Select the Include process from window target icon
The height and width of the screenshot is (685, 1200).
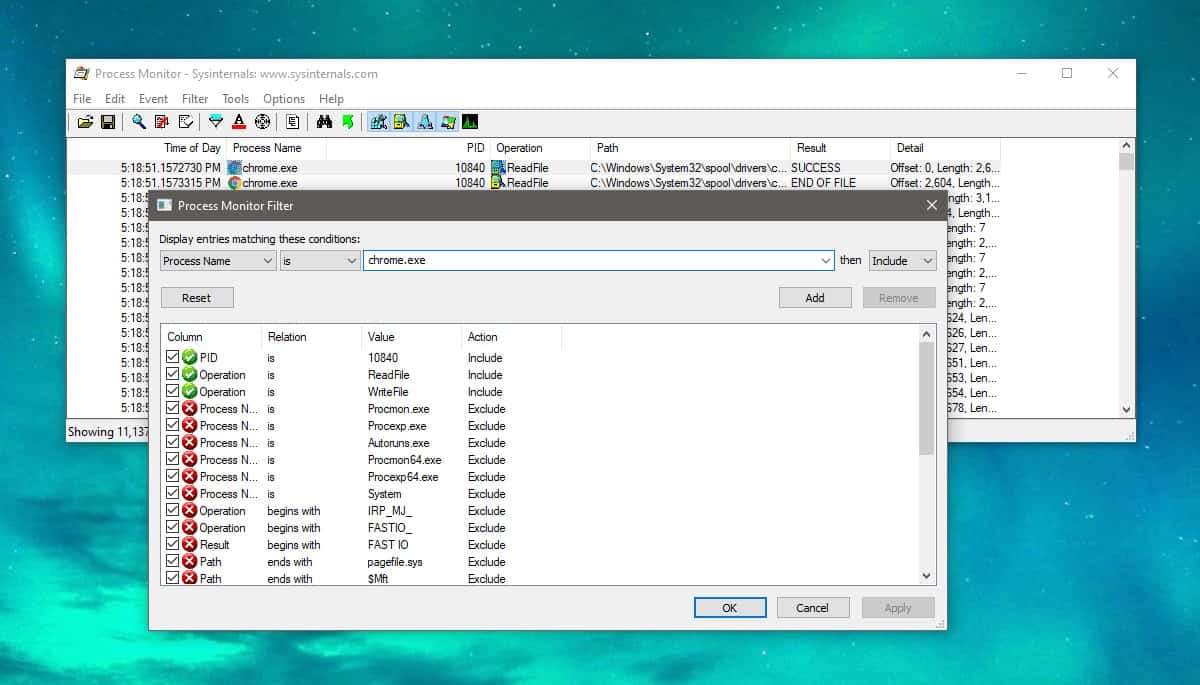(262, 122)
